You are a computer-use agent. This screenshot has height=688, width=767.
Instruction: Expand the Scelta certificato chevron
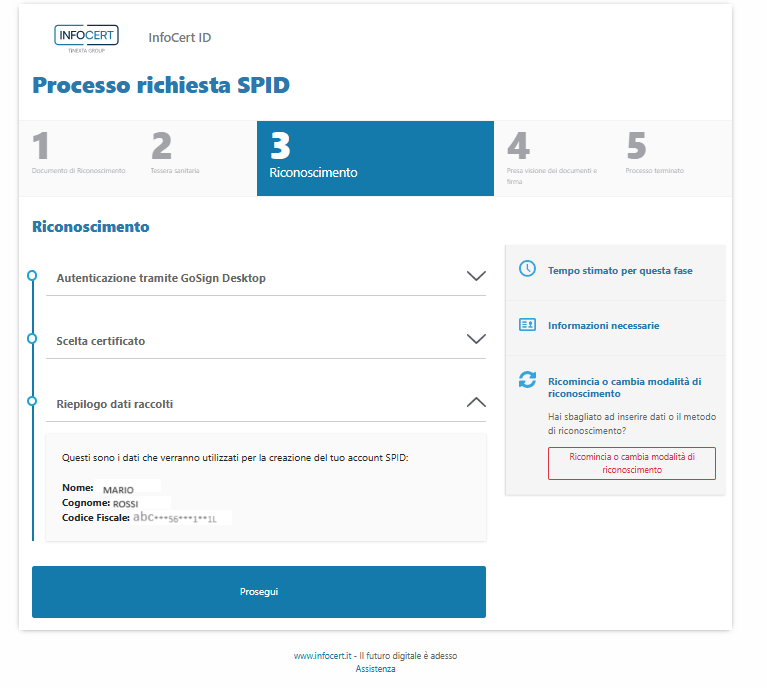click(x=476, y=340)
